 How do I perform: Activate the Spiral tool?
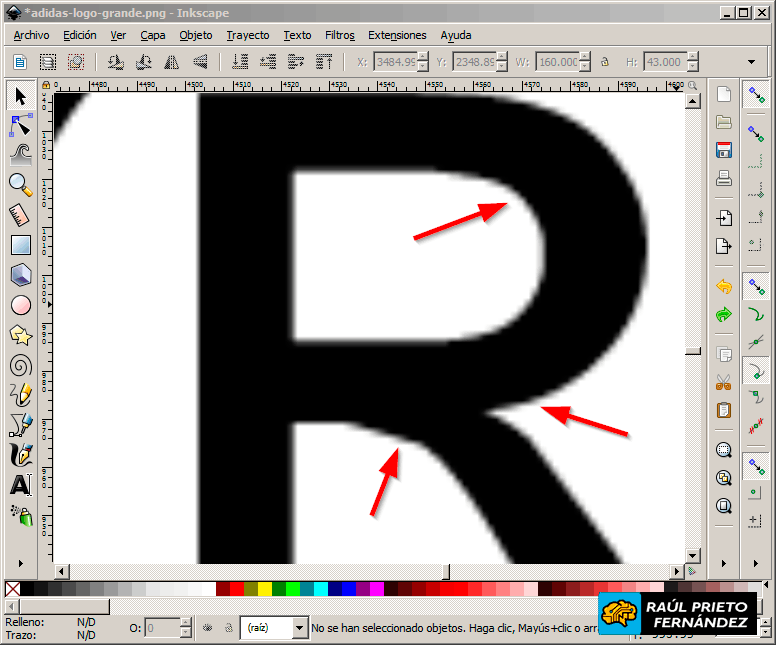(x=20, y=366)
